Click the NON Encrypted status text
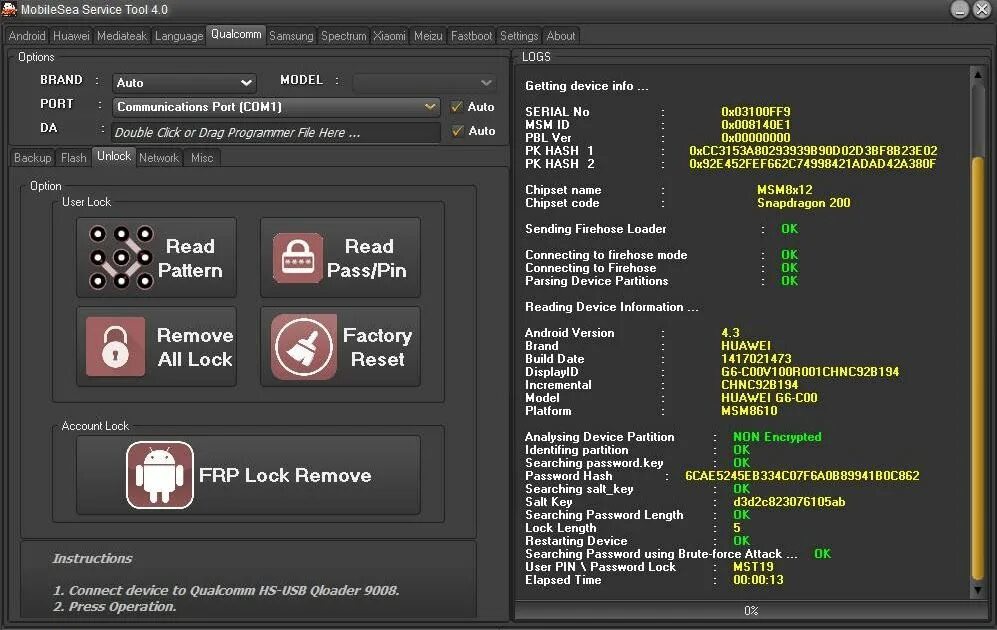997x630 pixels. 777,437
